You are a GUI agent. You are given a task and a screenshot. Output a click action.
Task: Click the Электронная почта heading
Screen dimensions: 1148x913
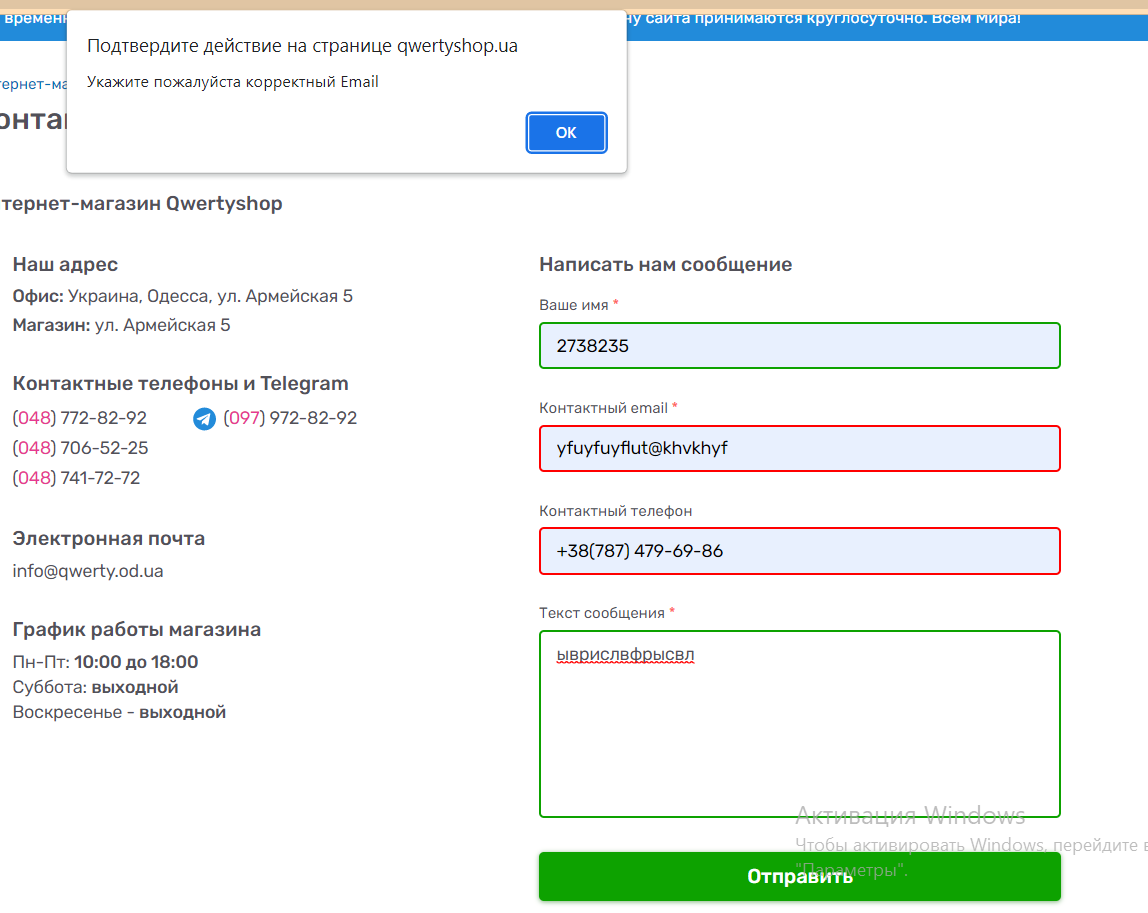click(108, 539)
